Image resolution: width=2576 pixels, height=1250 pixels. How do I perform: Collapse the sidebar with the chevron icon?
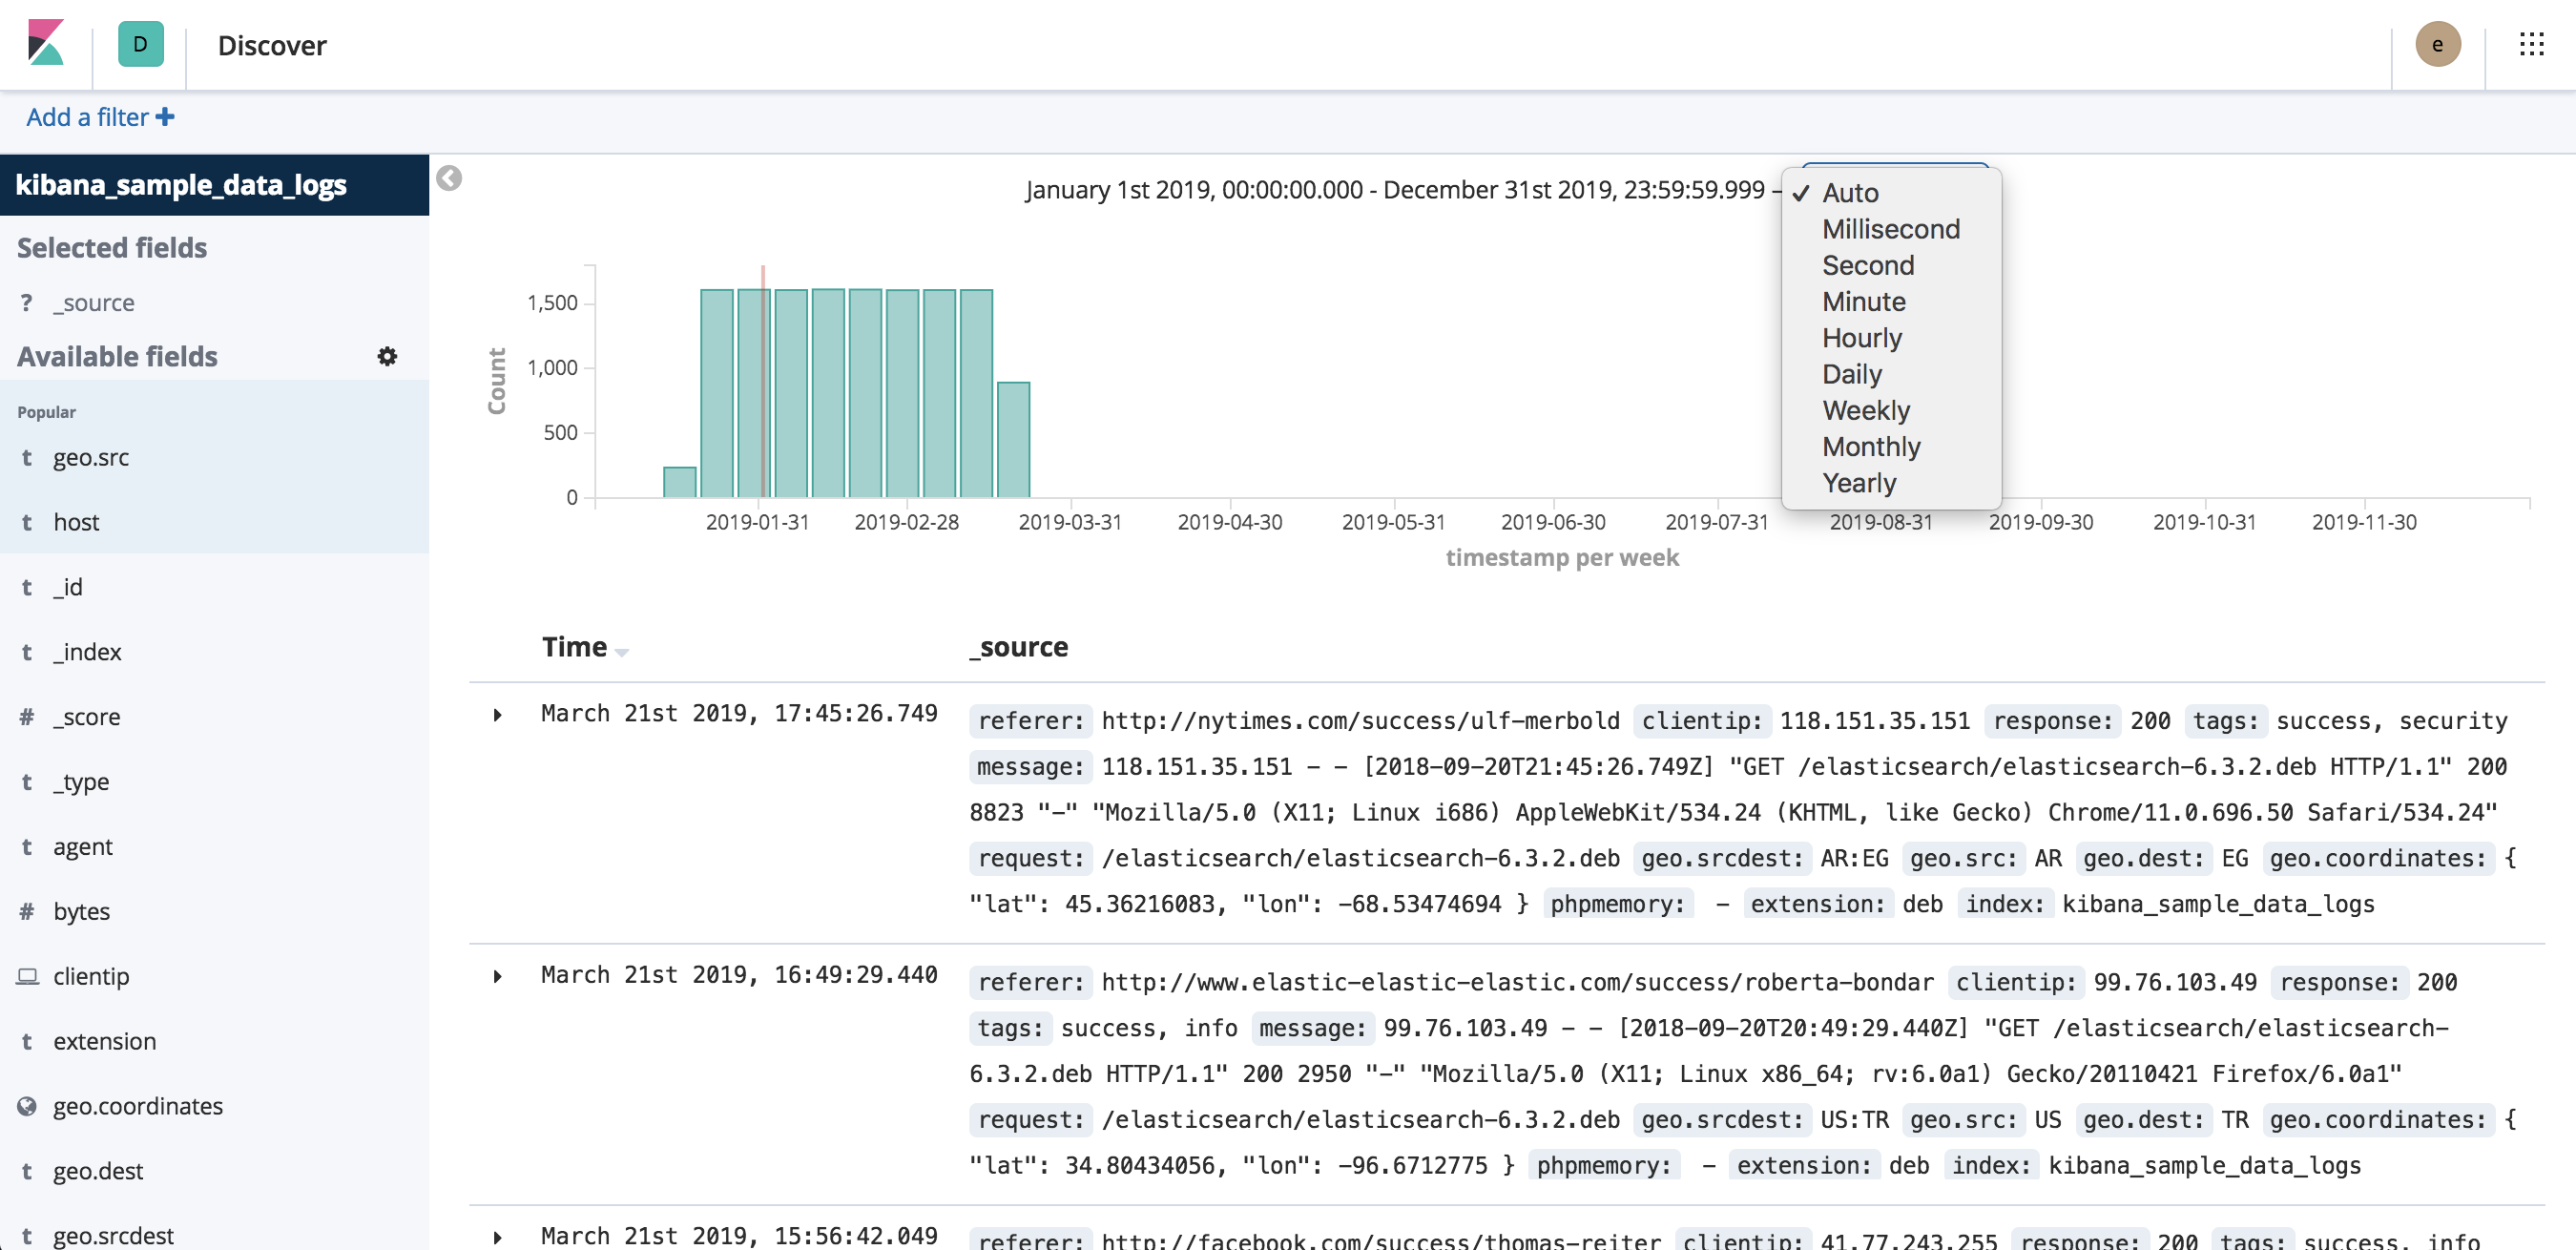(x=448, y=179)
